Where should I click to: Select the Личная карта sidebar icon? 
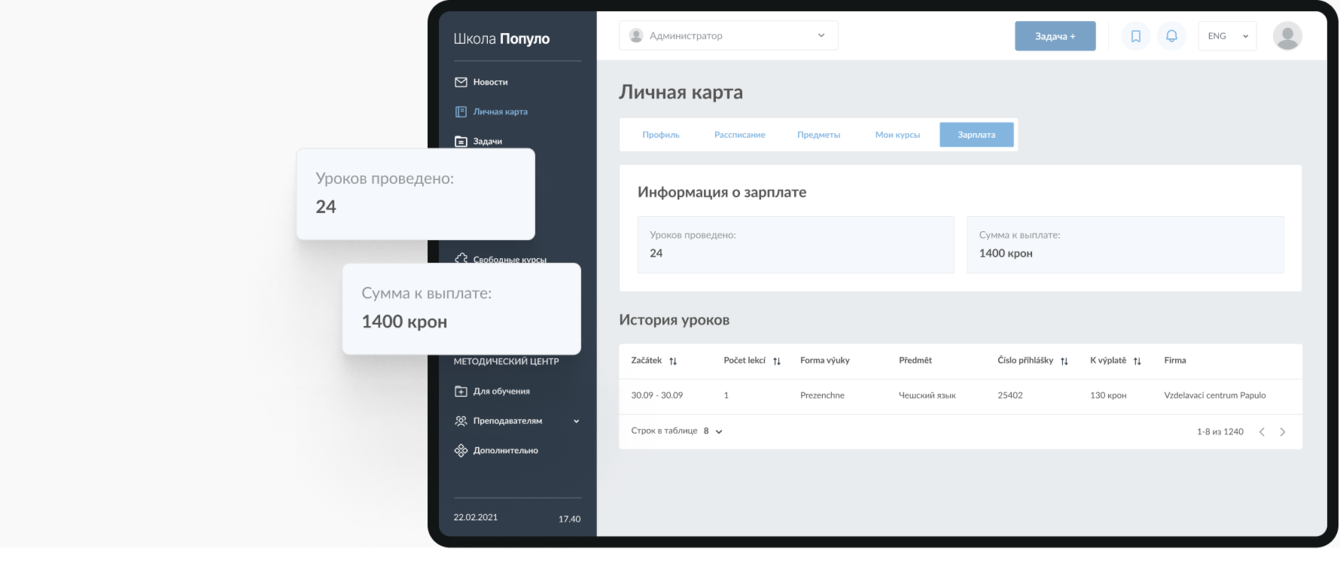tap(461, 112)
